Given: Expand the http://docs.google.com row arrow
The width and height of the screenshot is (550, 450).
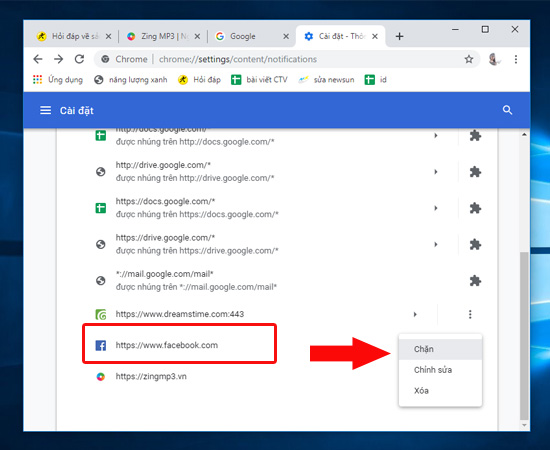Looking at the screenshot, I should 436,136.
